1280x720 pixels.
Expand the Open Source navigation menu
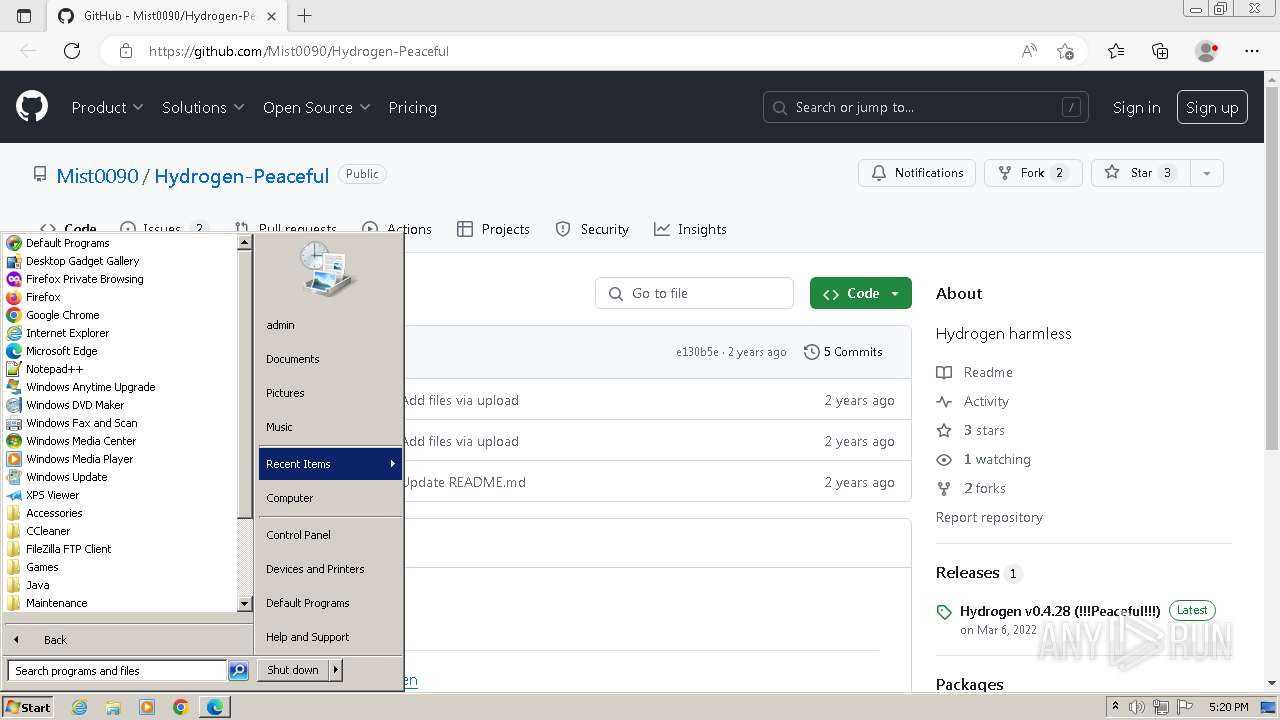pyautogui.click(x=317, y=107)
